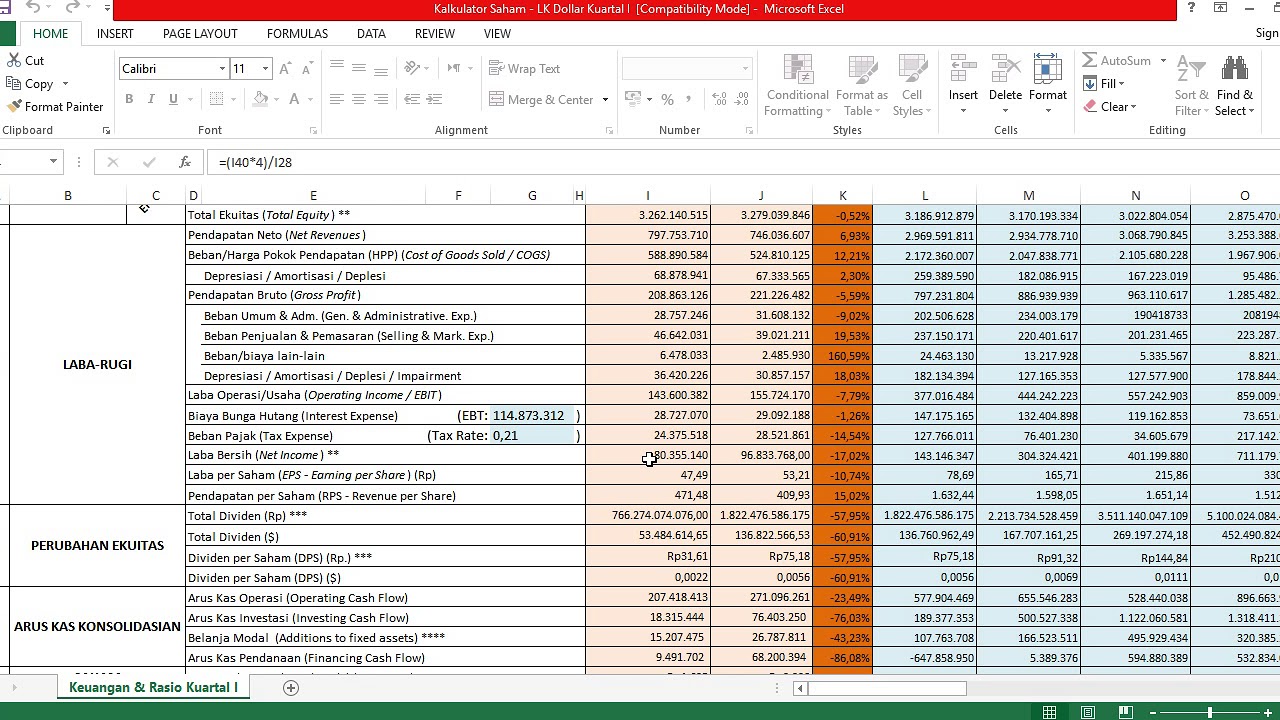
Task: Decrease font size with the small A
Action: [308, 69]
